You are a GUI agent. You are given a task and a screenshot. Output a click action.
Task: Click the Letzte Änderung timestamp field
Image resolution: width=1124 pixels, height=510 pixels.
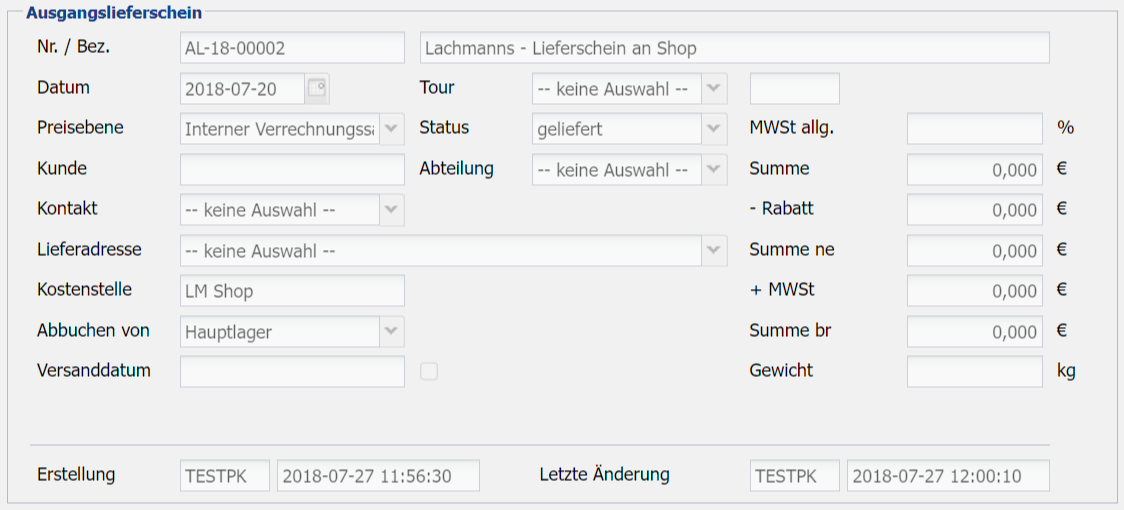(x=947, y=476)
